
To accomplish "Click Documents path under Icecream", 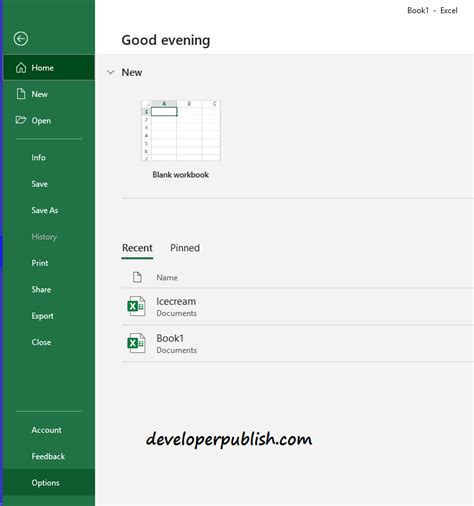I will click(x=176, y=313).
